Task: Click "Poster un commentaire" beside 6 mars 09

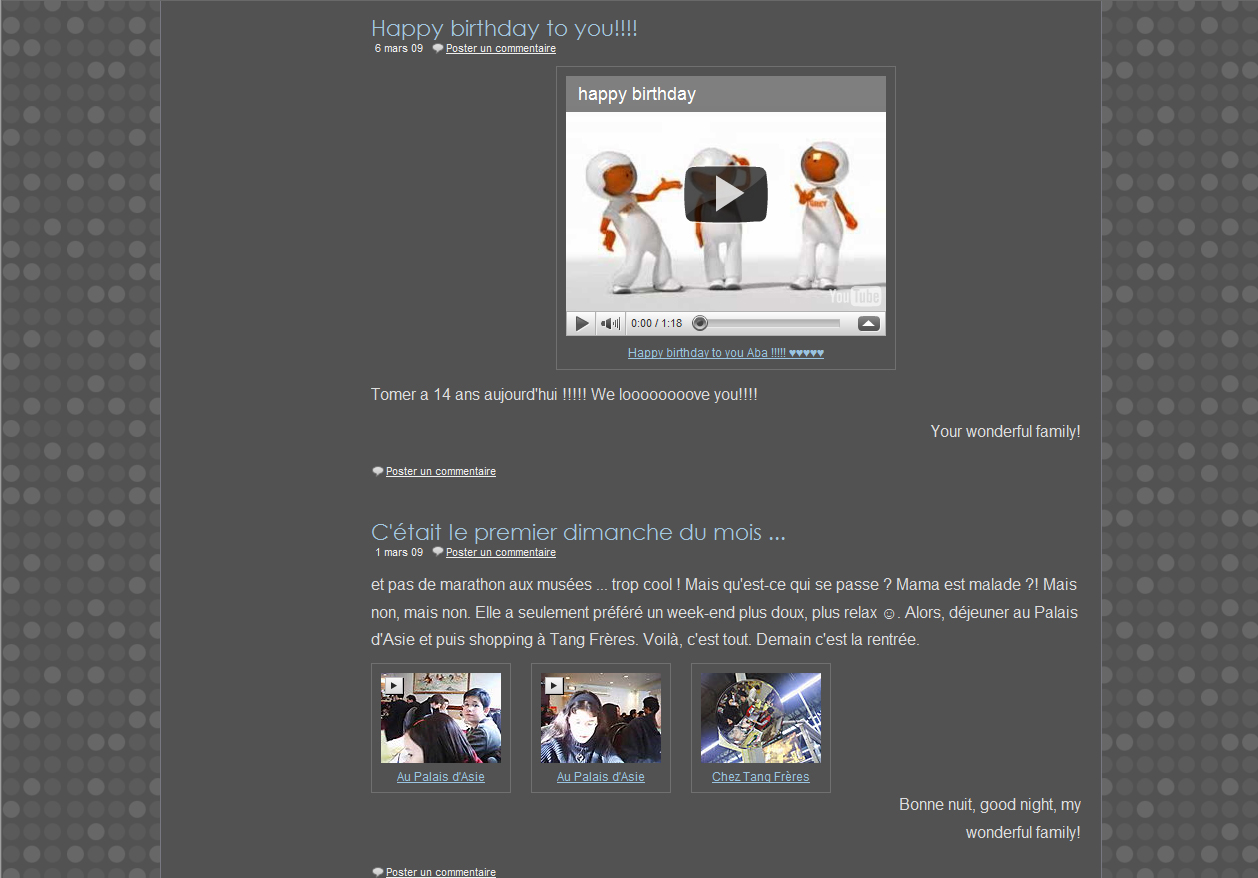Action: tap(500, 49)
